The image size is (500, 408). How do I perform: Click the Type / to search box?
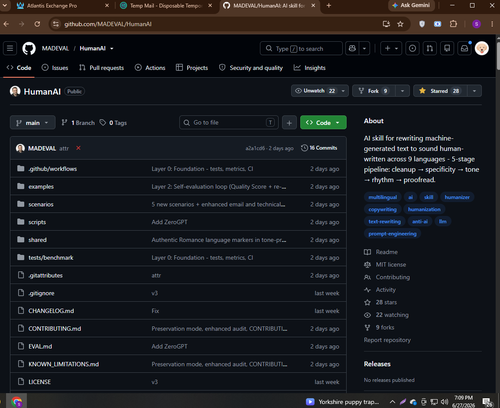[x=301, y=49]
